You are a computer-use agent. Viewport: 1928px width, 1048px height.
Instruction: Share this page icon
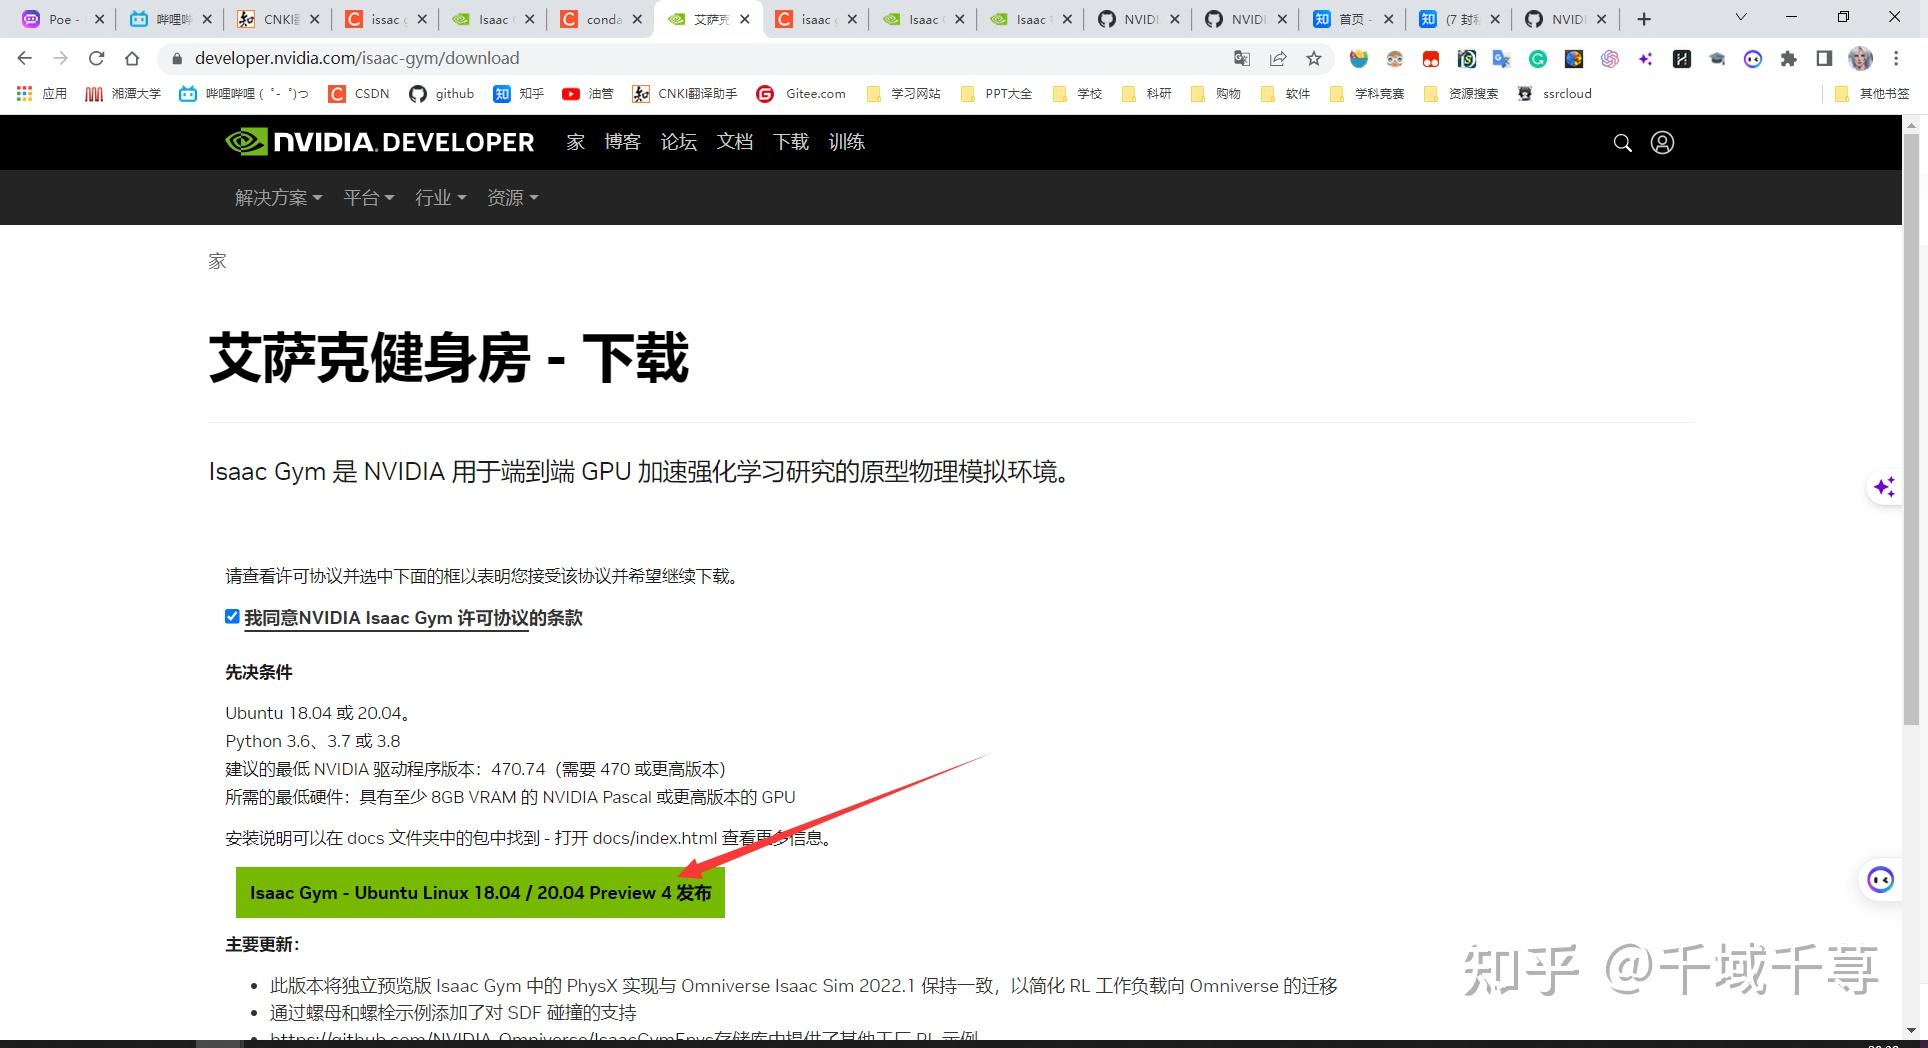tap(1278, 58)
